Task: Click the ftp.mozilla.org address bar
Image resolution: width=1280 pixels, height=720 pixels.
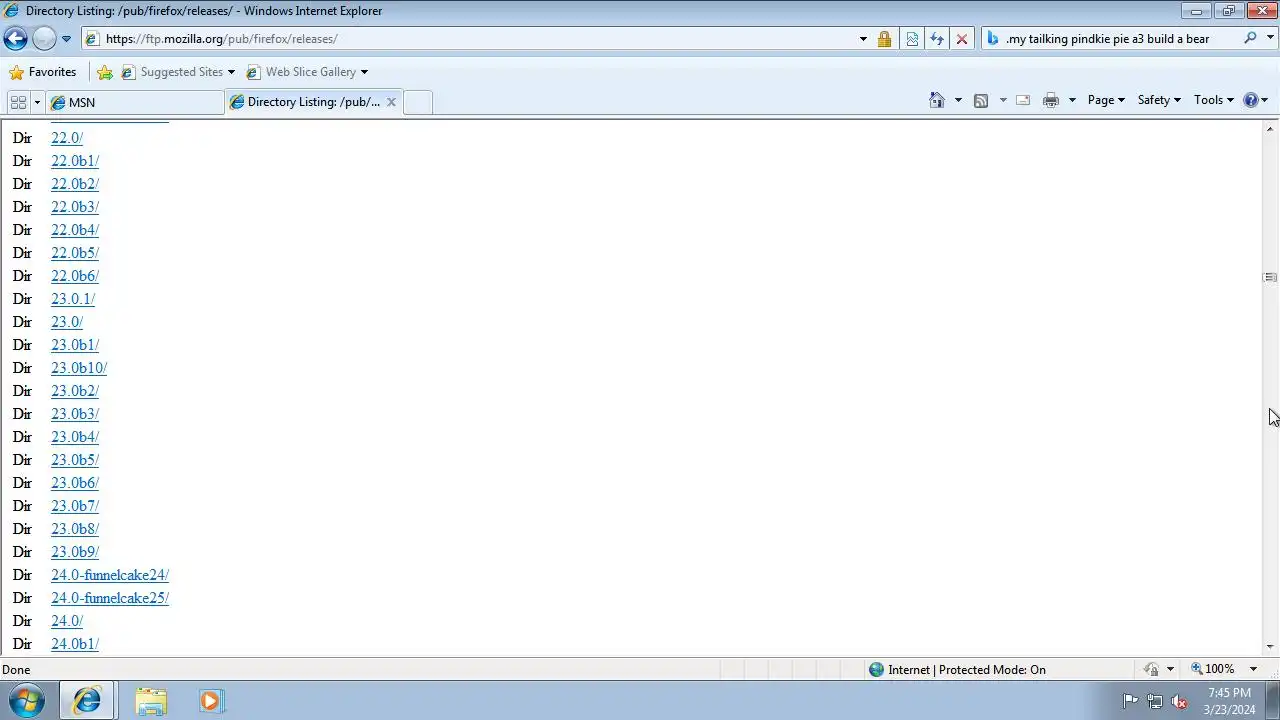Action: click(470, 39)
